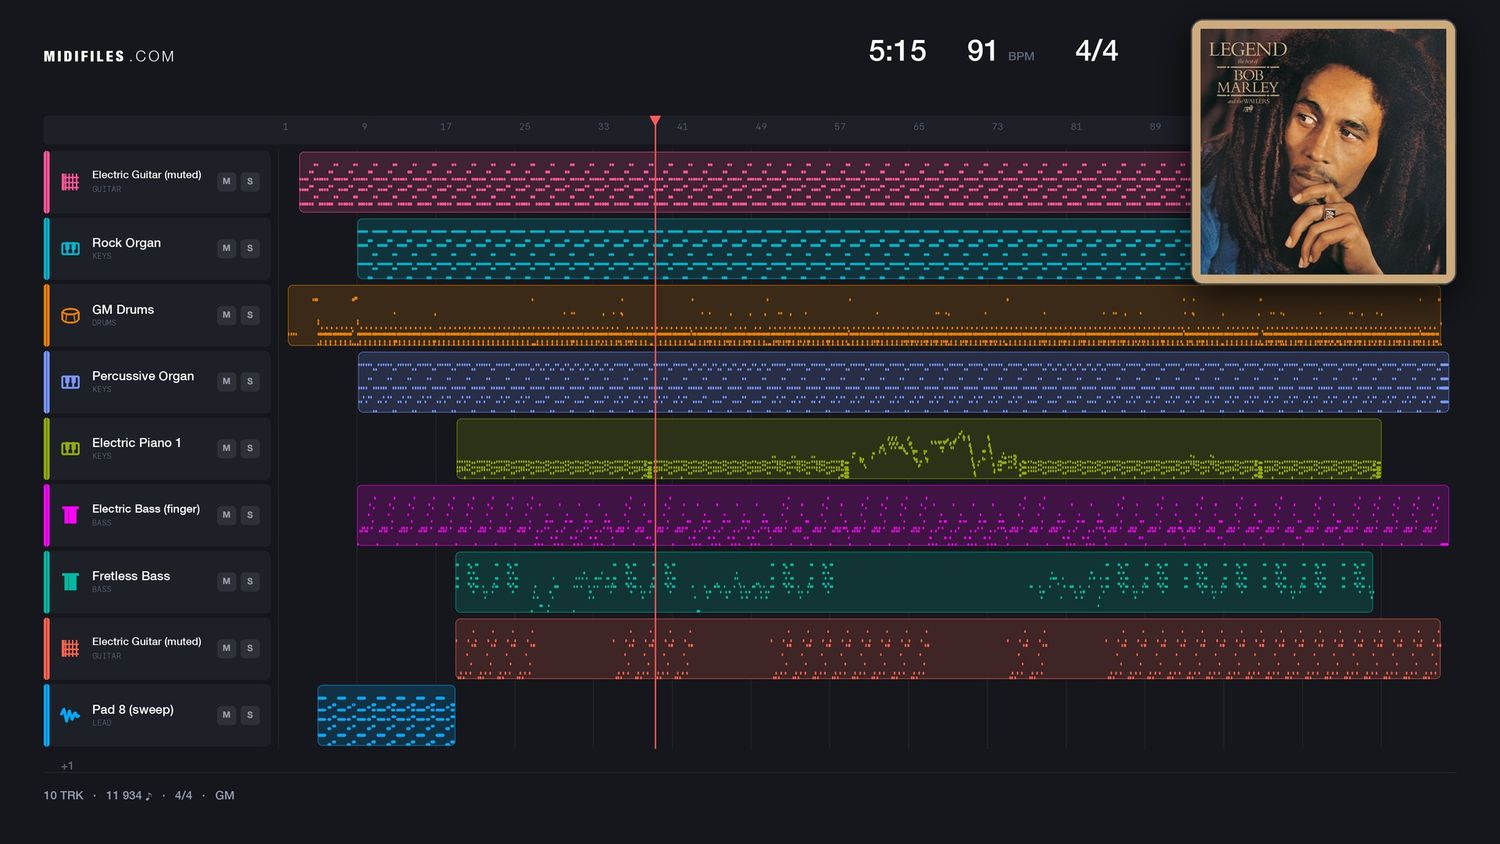Select the GM Drums orange clip

(x=864, y=315)
